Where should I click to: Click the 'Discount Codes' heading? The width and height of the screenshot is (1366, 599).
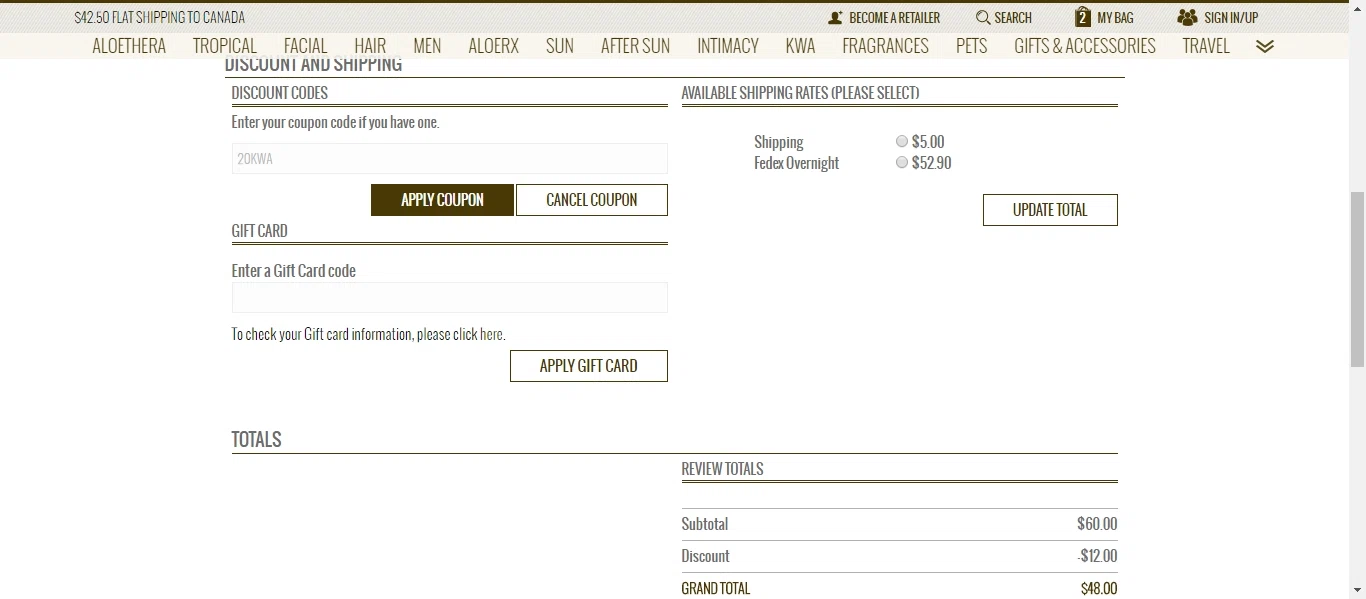tap(280, 93)
